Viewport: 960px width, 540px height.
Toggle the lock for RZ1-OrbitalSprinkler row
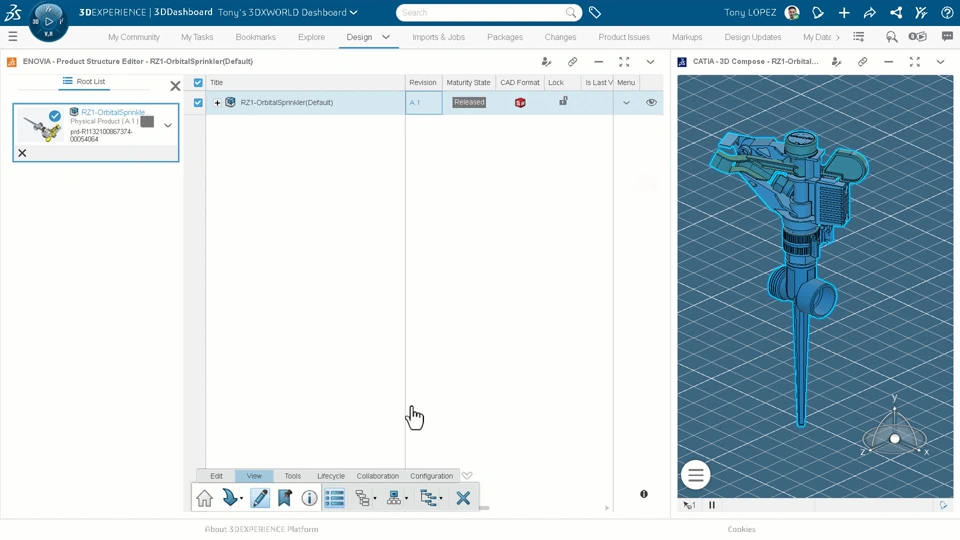(x=563, y=101)
